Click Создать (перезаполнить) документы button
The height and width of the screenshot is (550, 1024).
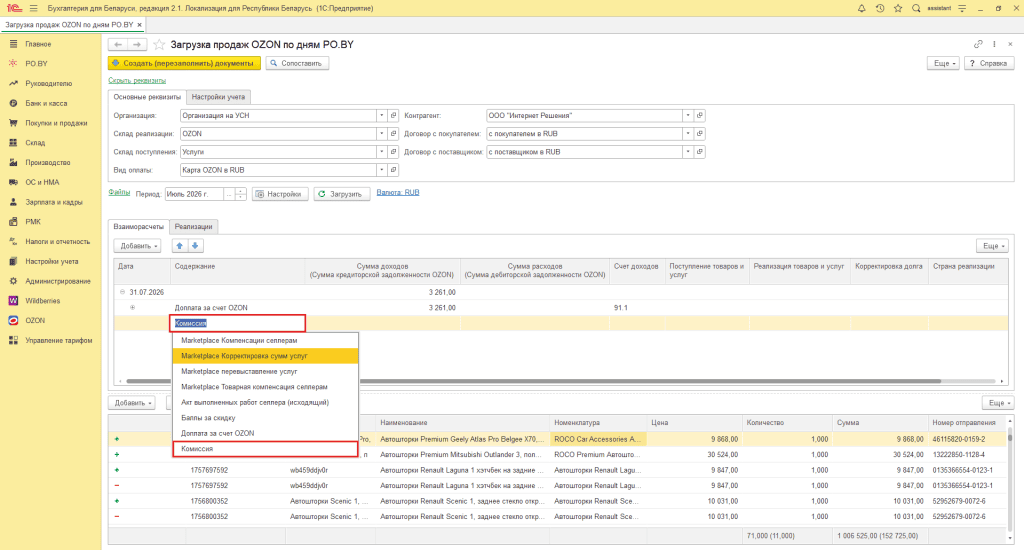click(x=184, y=63)
